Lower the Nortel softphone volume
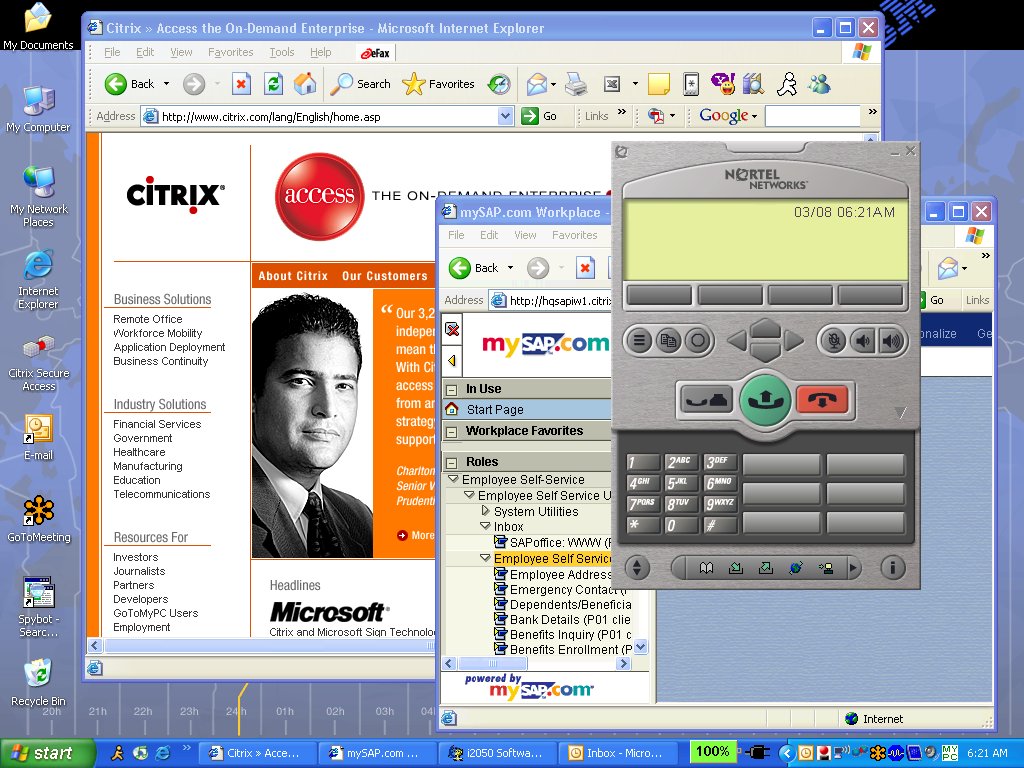This screenshot has height=768, width=1024. [863, 340]
